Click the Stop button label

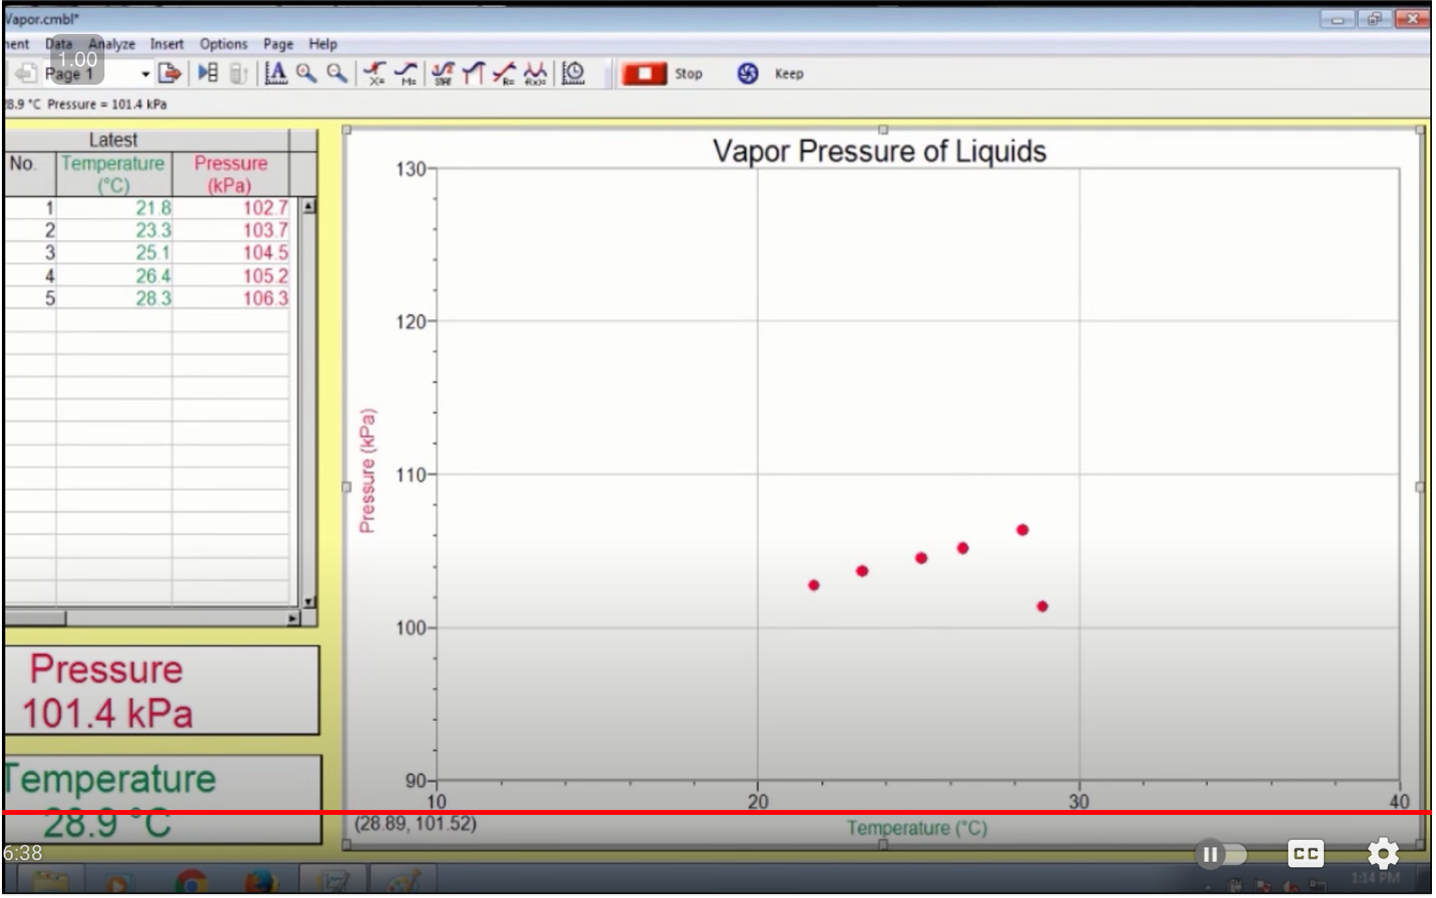[x=688, y=74]
